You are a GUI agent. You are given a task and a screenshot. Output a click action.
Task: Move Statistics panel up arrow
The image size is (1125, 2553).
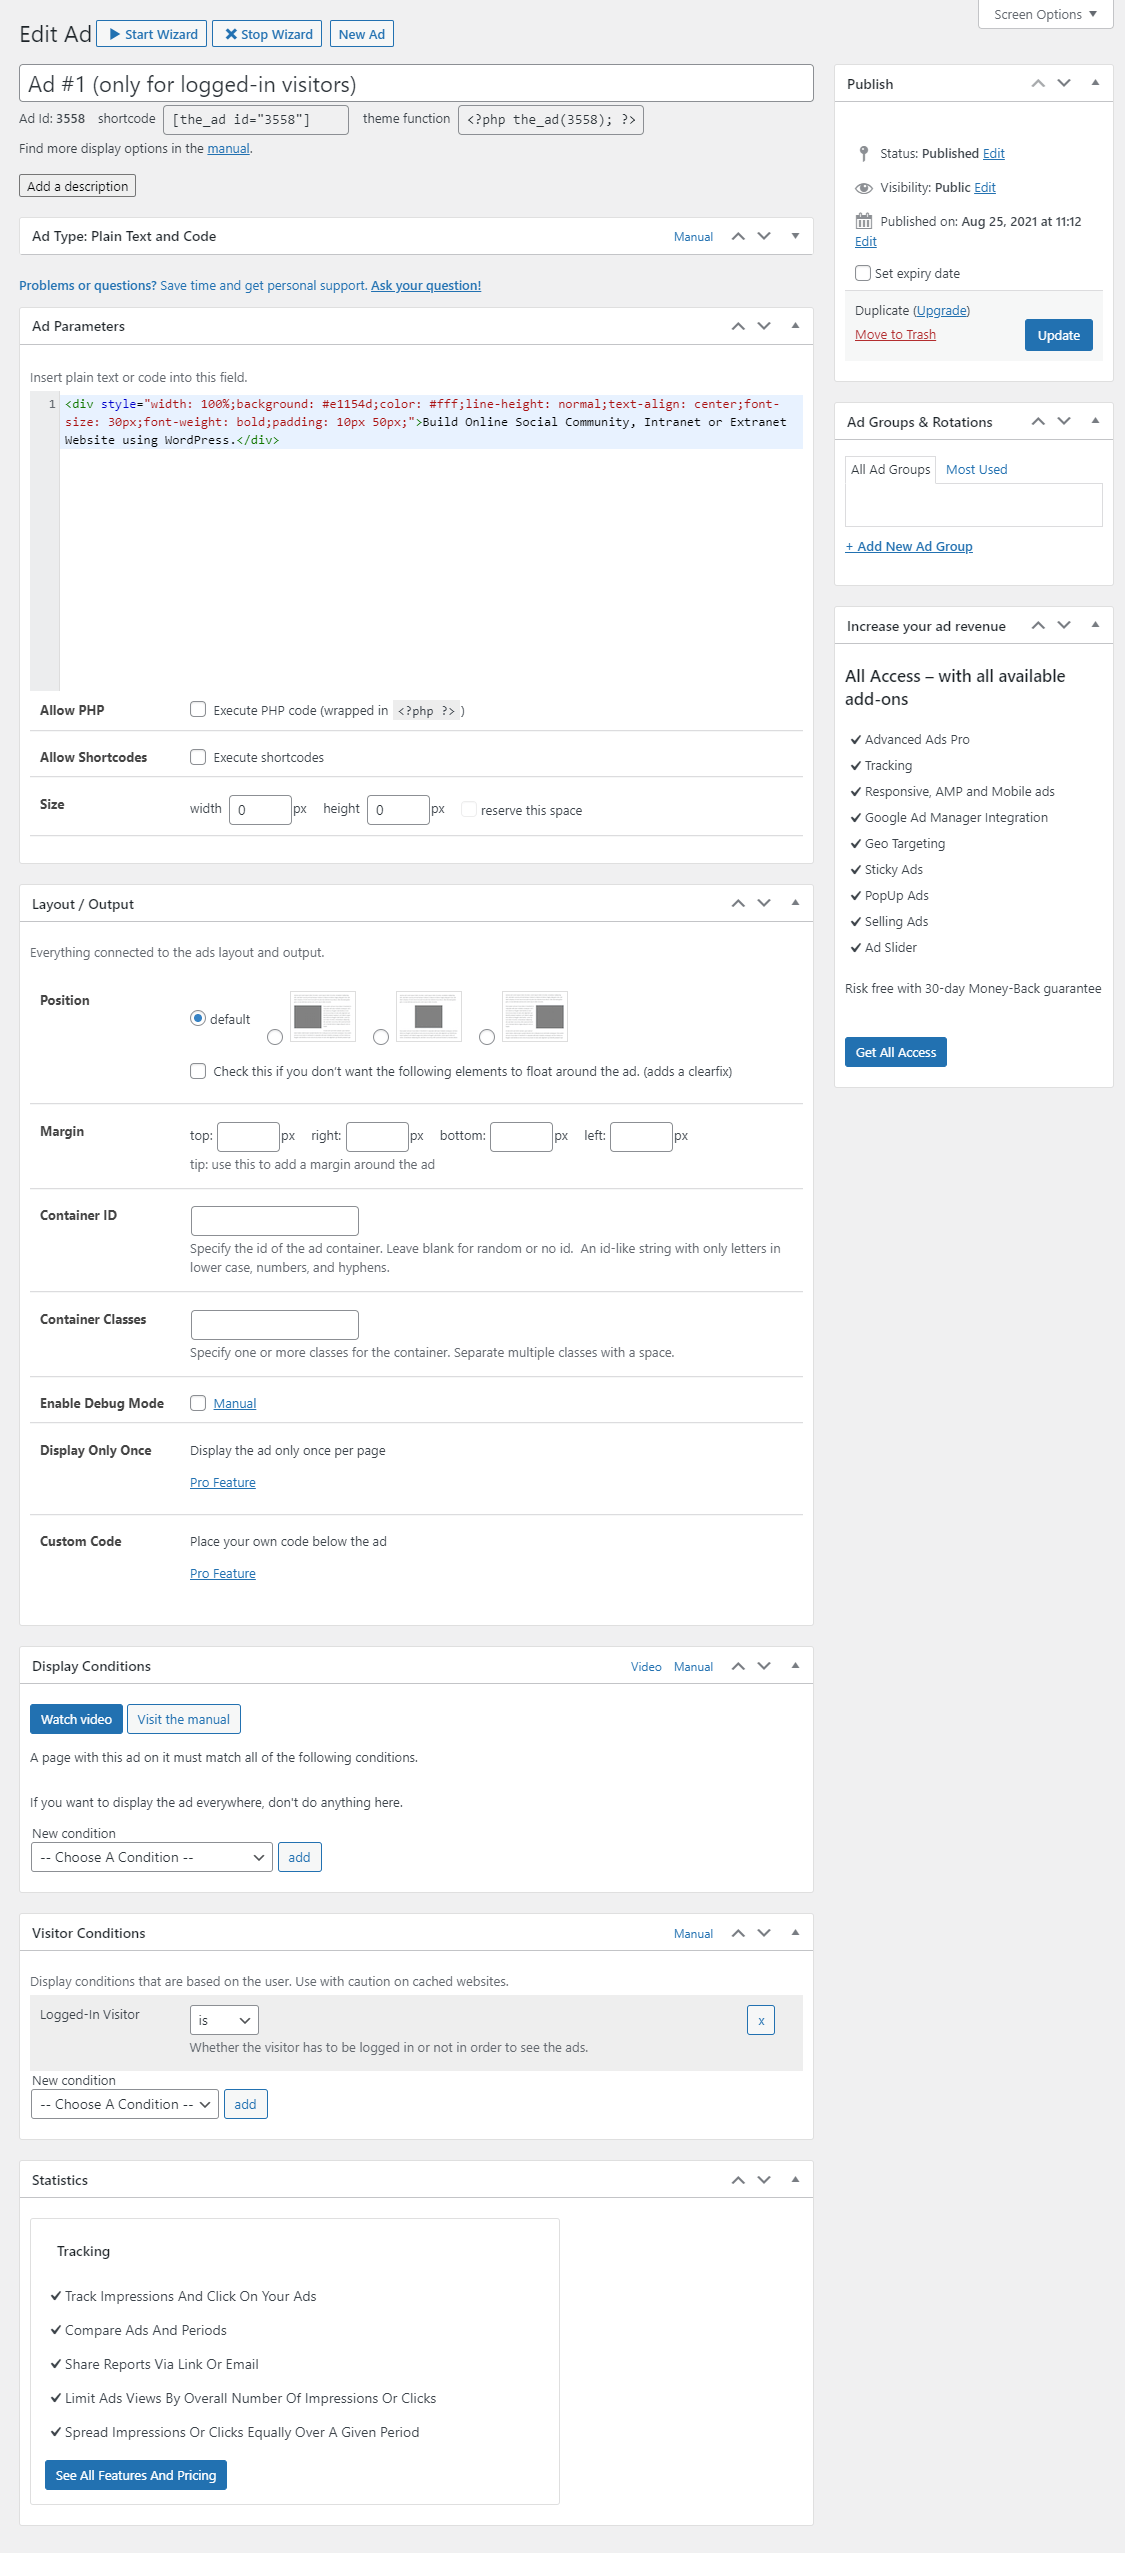[x=738, y=2180]
